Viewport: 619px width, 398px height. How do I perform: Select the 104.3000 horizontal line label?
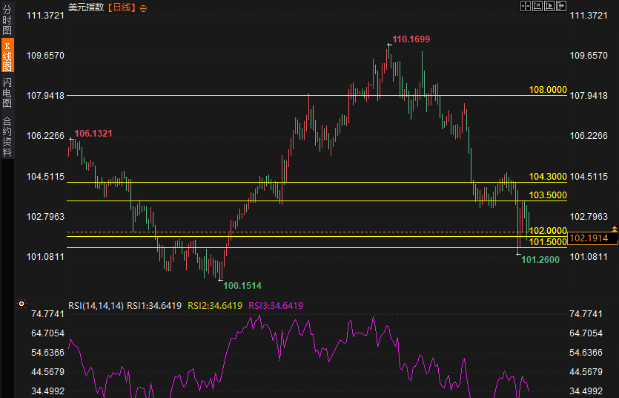pyautogui.click(x=548, y=176)
